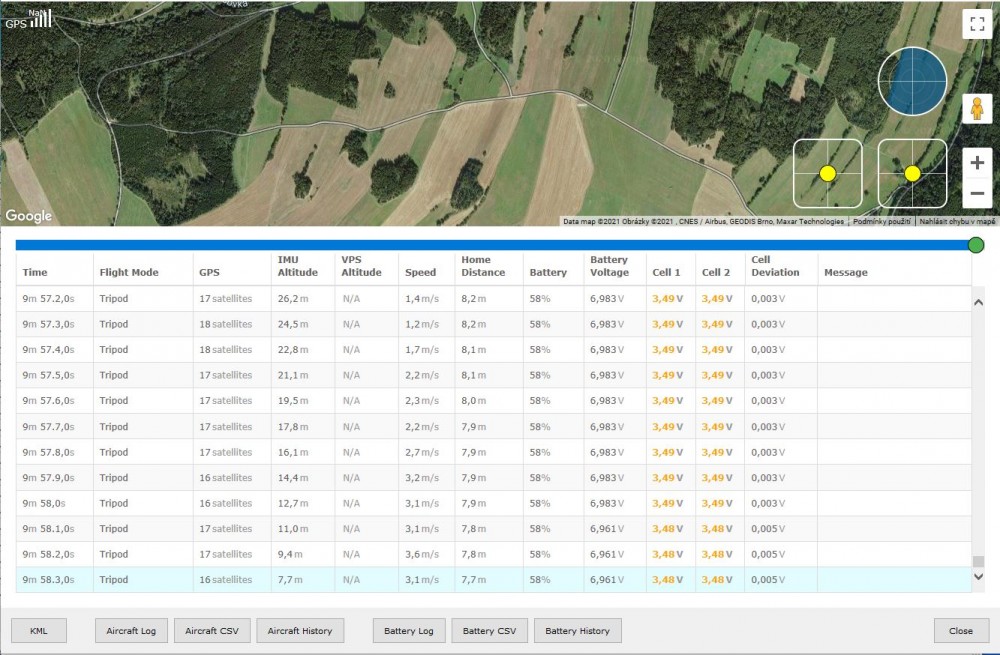This screenshot has height=655, width=1000.
Task: Click the blue compass heading indicator
Action: point(912,81)
